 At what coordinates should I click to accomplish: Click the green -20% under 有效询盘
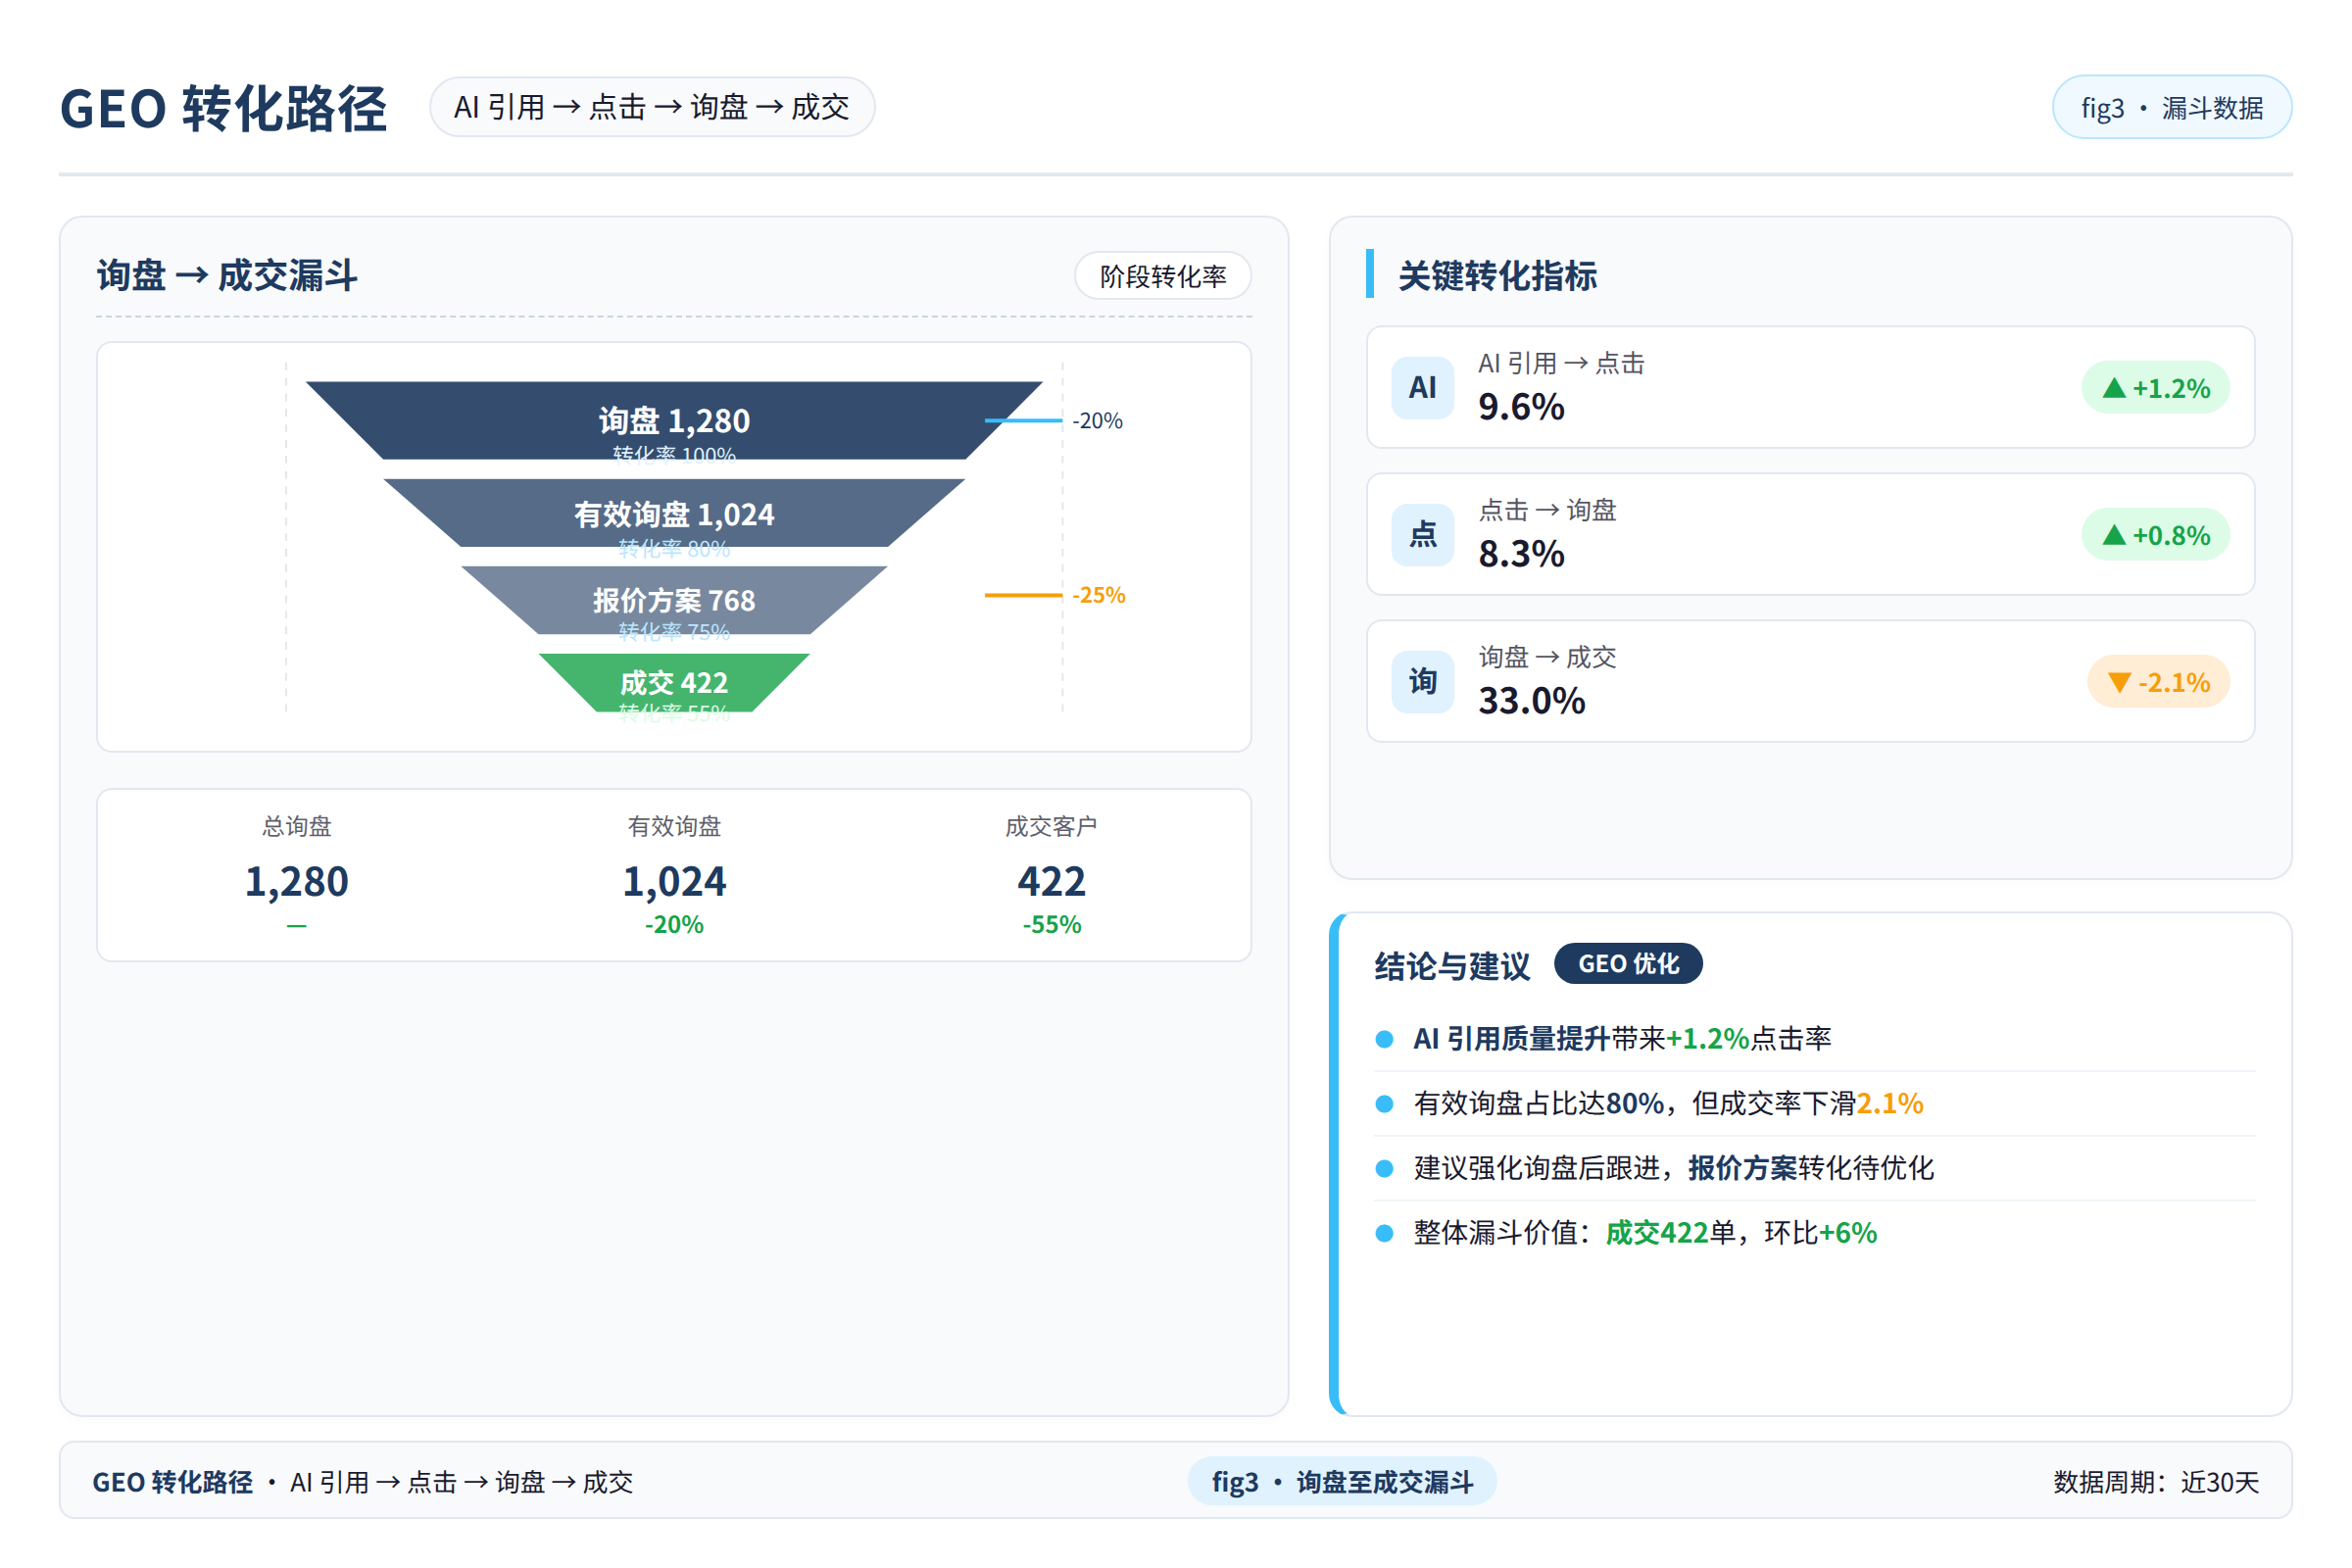point(674,924)
